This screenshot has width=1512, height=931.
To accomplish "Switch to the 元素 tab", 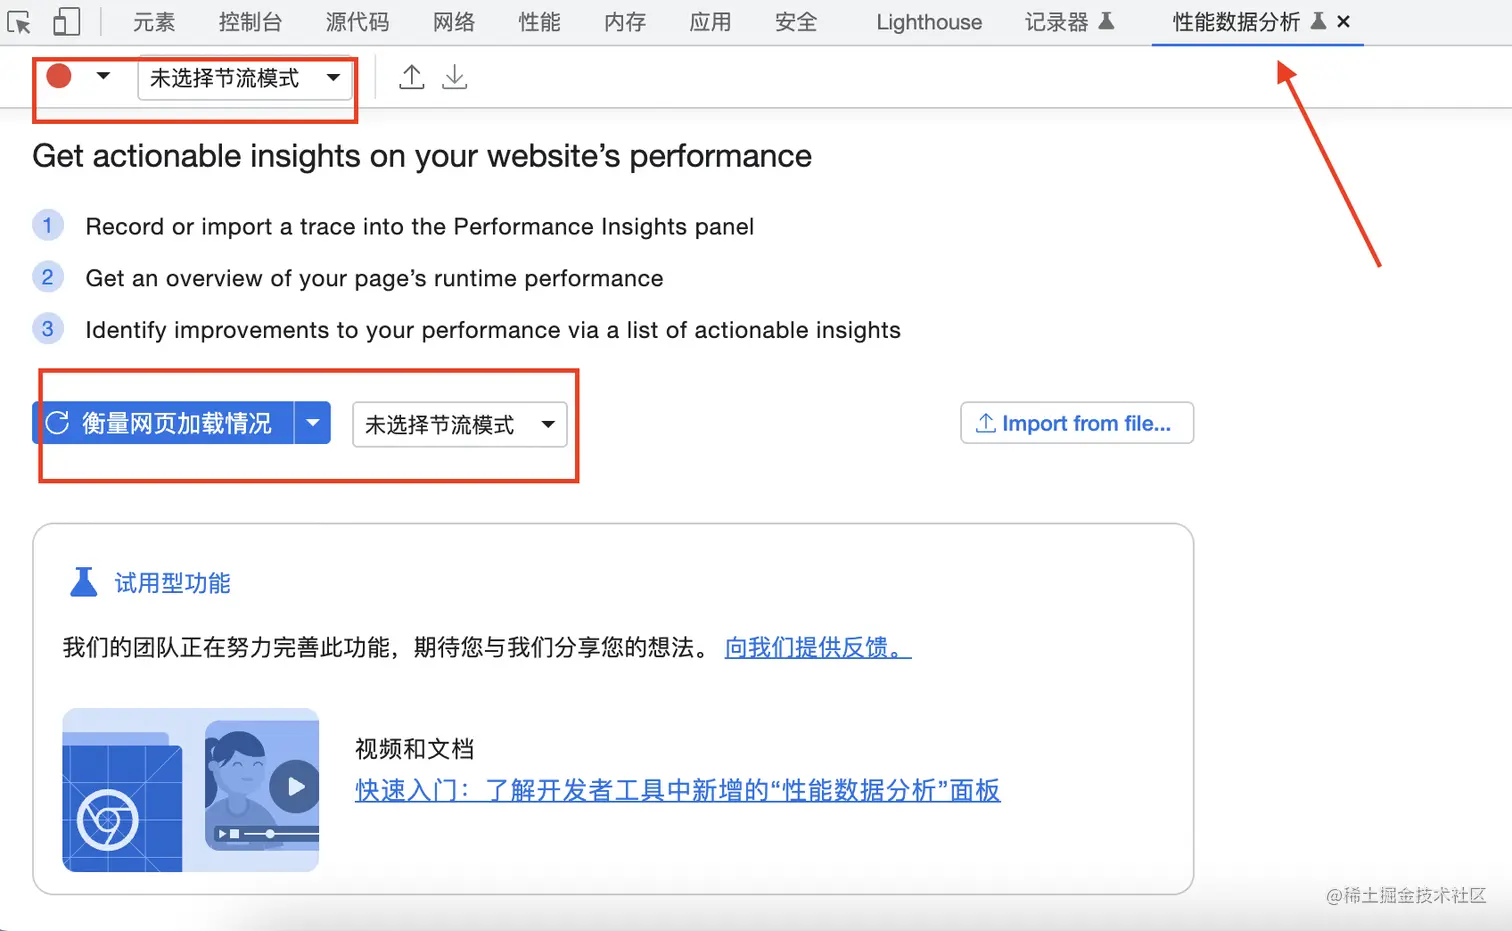I will [x=153, y=21].
